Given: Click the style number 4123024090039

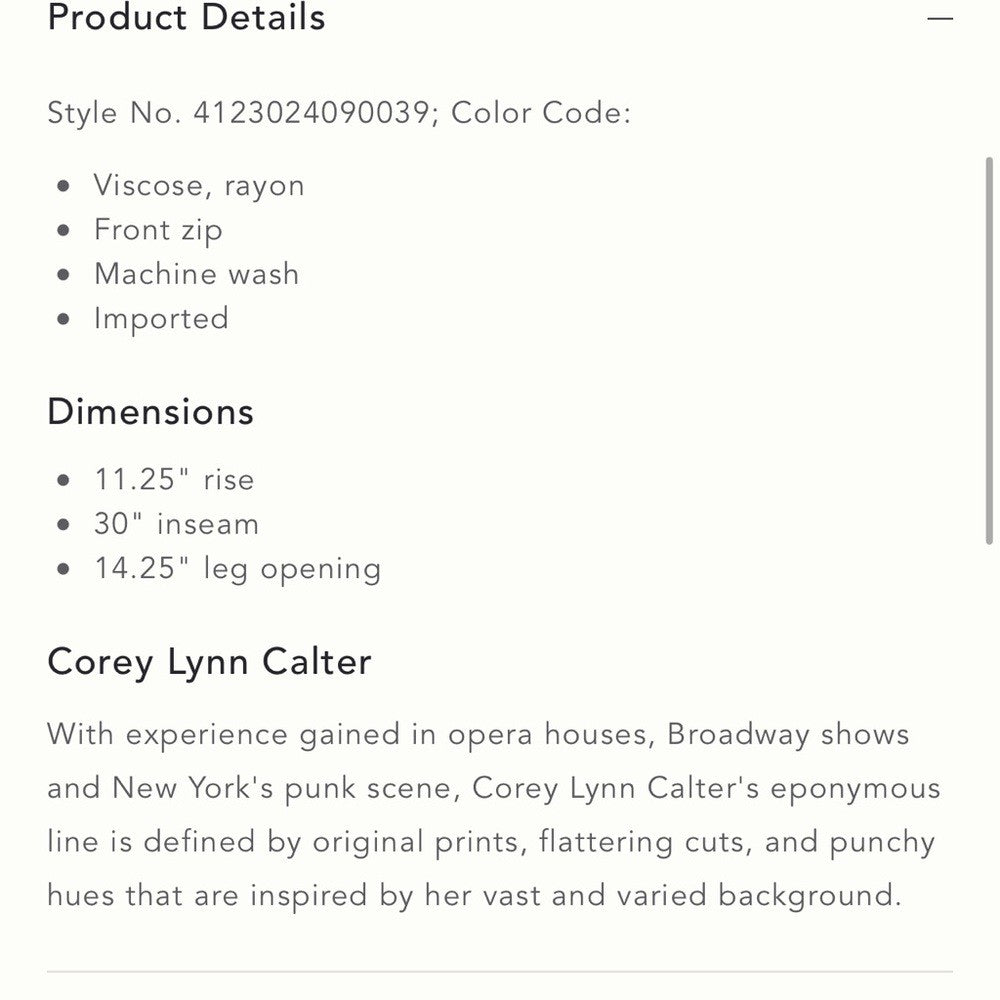Looking at the screenshot, I should coord(311,112).
